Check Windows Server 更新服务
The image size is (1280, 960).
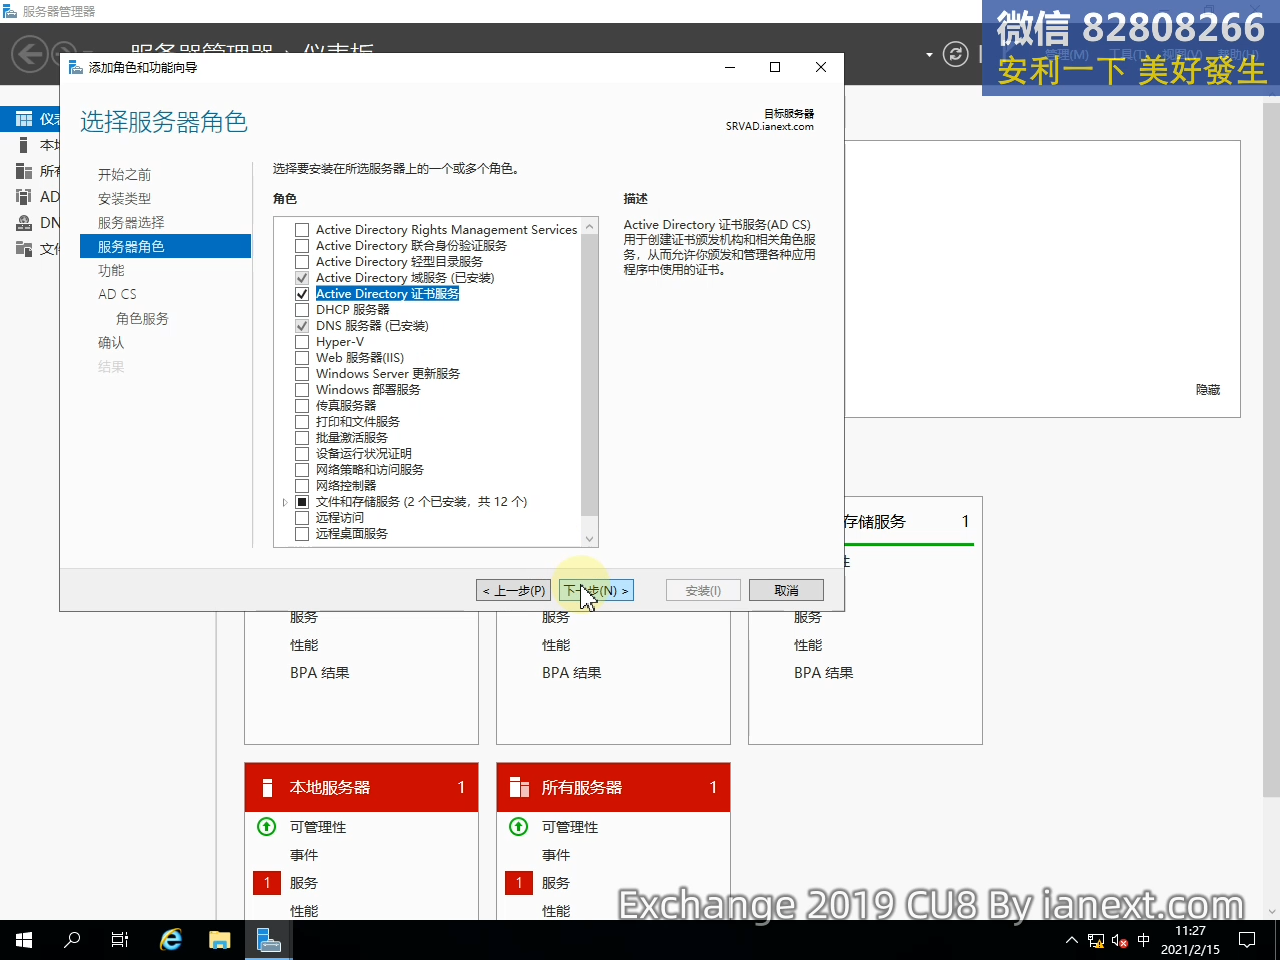pyautogui.click(x=302, y=374)
